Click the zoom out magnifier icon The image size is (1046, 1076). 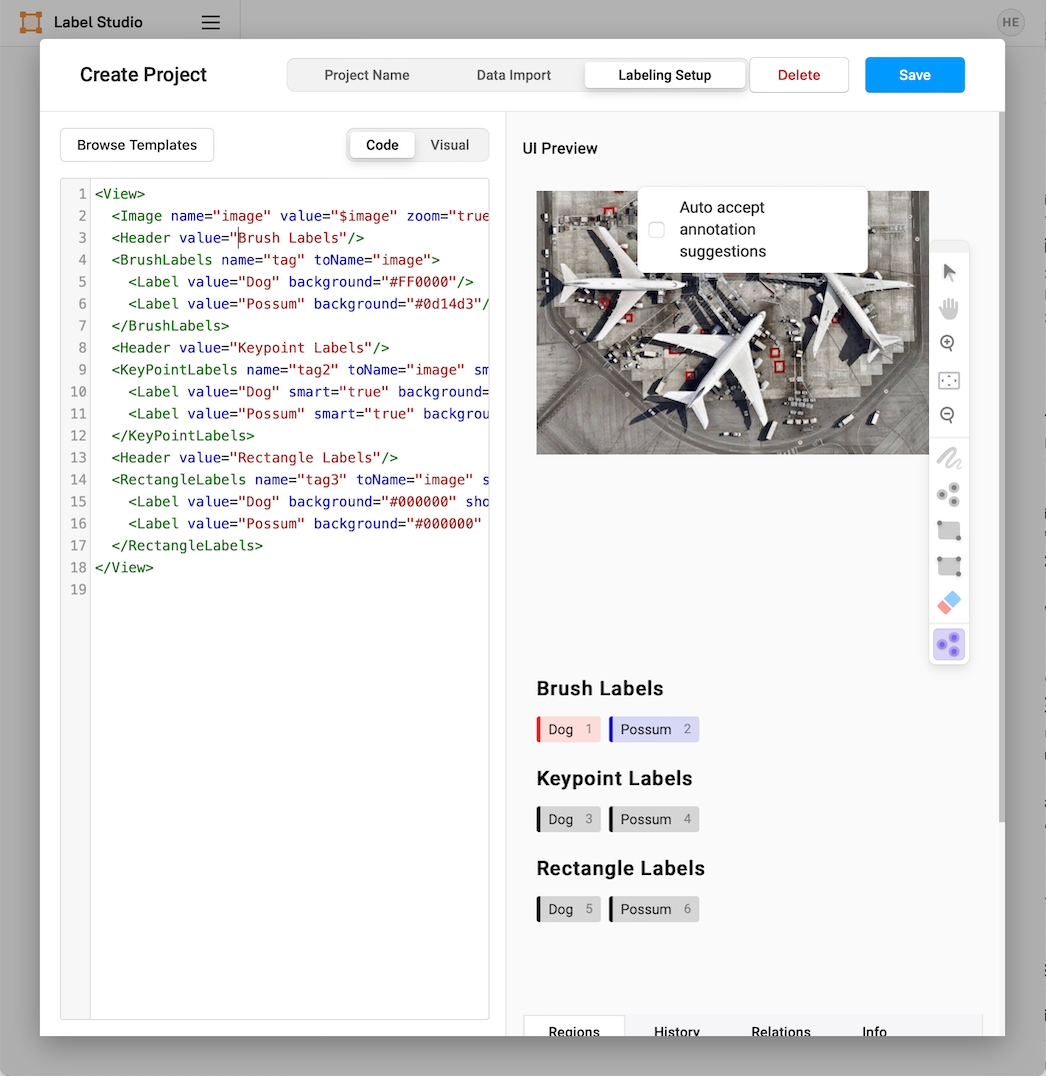(x=948, y=414)
